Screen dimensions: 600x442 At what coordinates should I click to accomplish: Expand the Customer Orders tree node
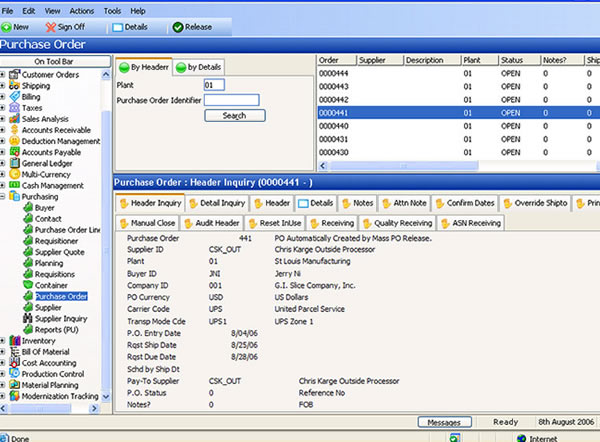tap(3, 75)
